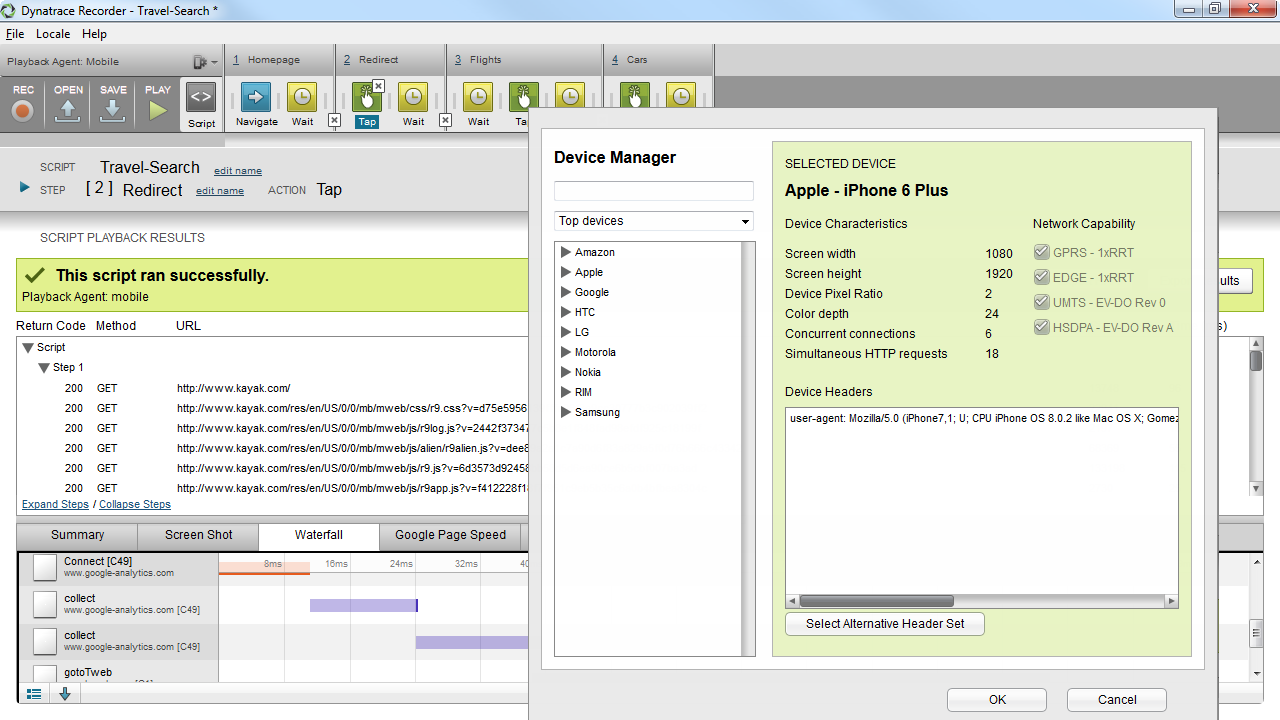Select the 3 Flights step header
This screenshot has height=720, width=1280.
[x=523, y=60]
